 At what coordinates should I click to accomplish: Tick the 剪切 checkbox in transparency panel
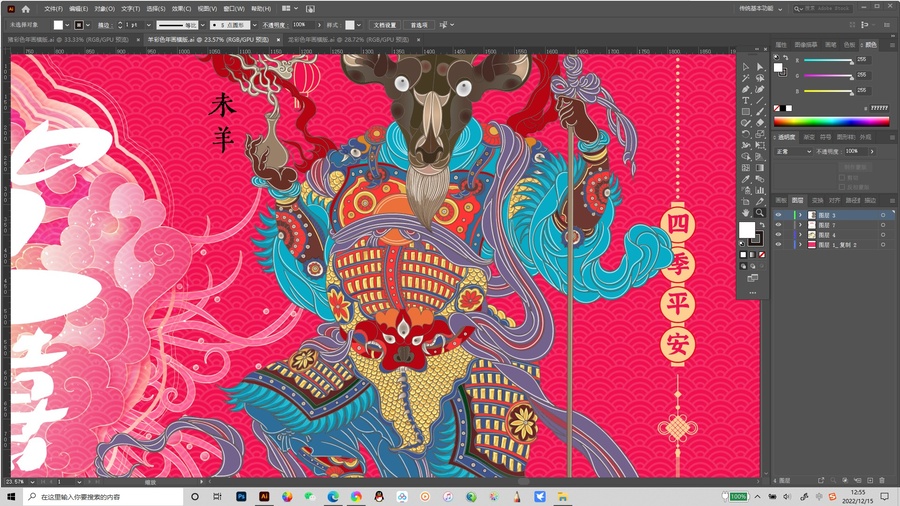[842, 178]
